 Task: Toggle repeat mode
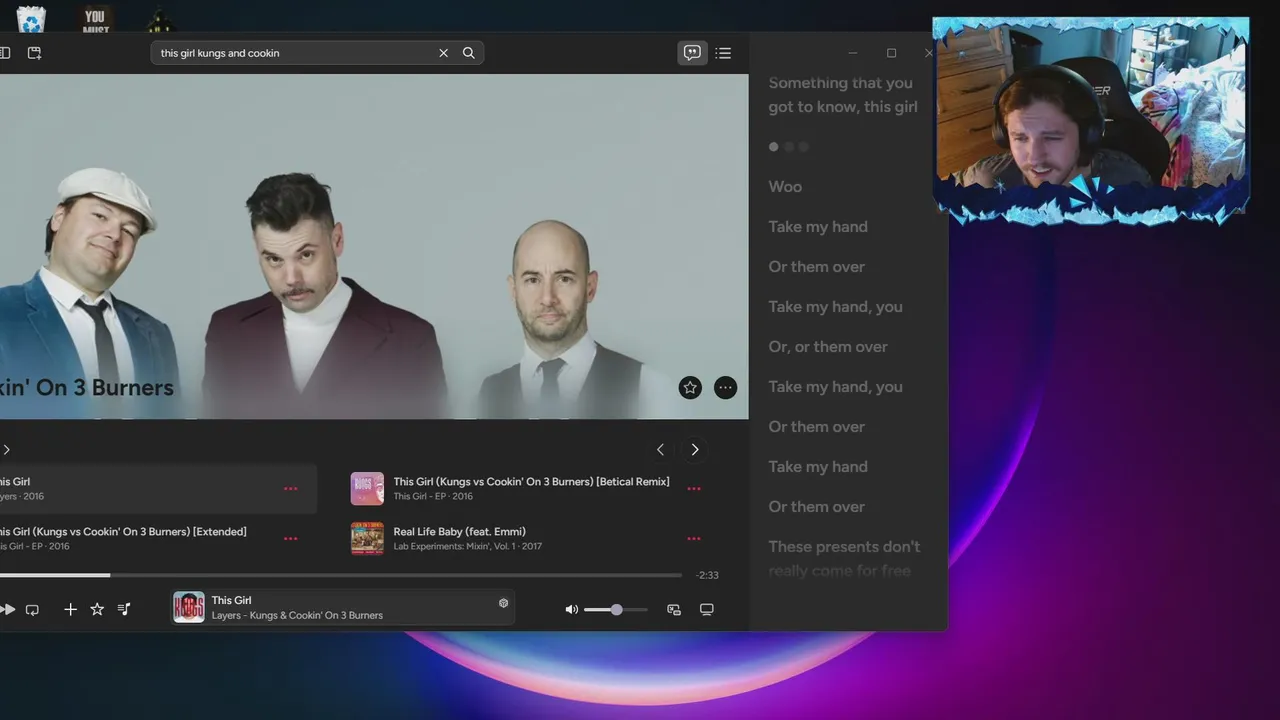[32, 609]
